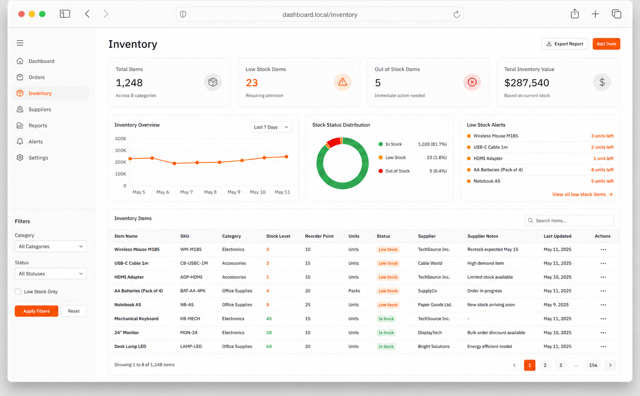Click the Alerts bell icon
Viewport: 640px width, 396px height.
click(x=20, y=141)
